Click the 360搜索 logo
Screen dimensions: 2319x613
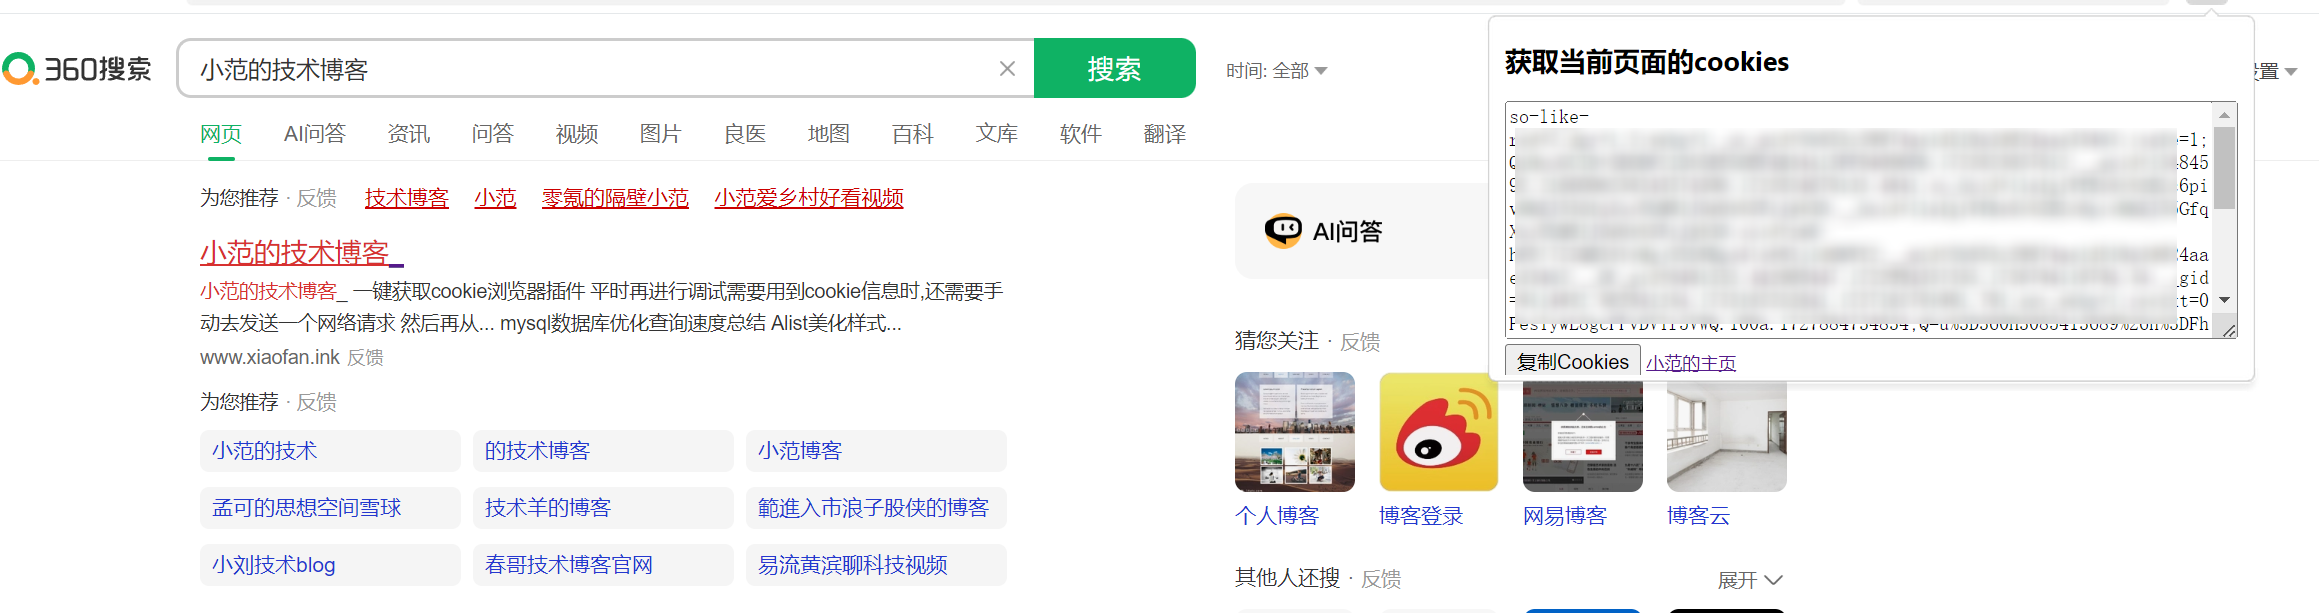point(77,69)
